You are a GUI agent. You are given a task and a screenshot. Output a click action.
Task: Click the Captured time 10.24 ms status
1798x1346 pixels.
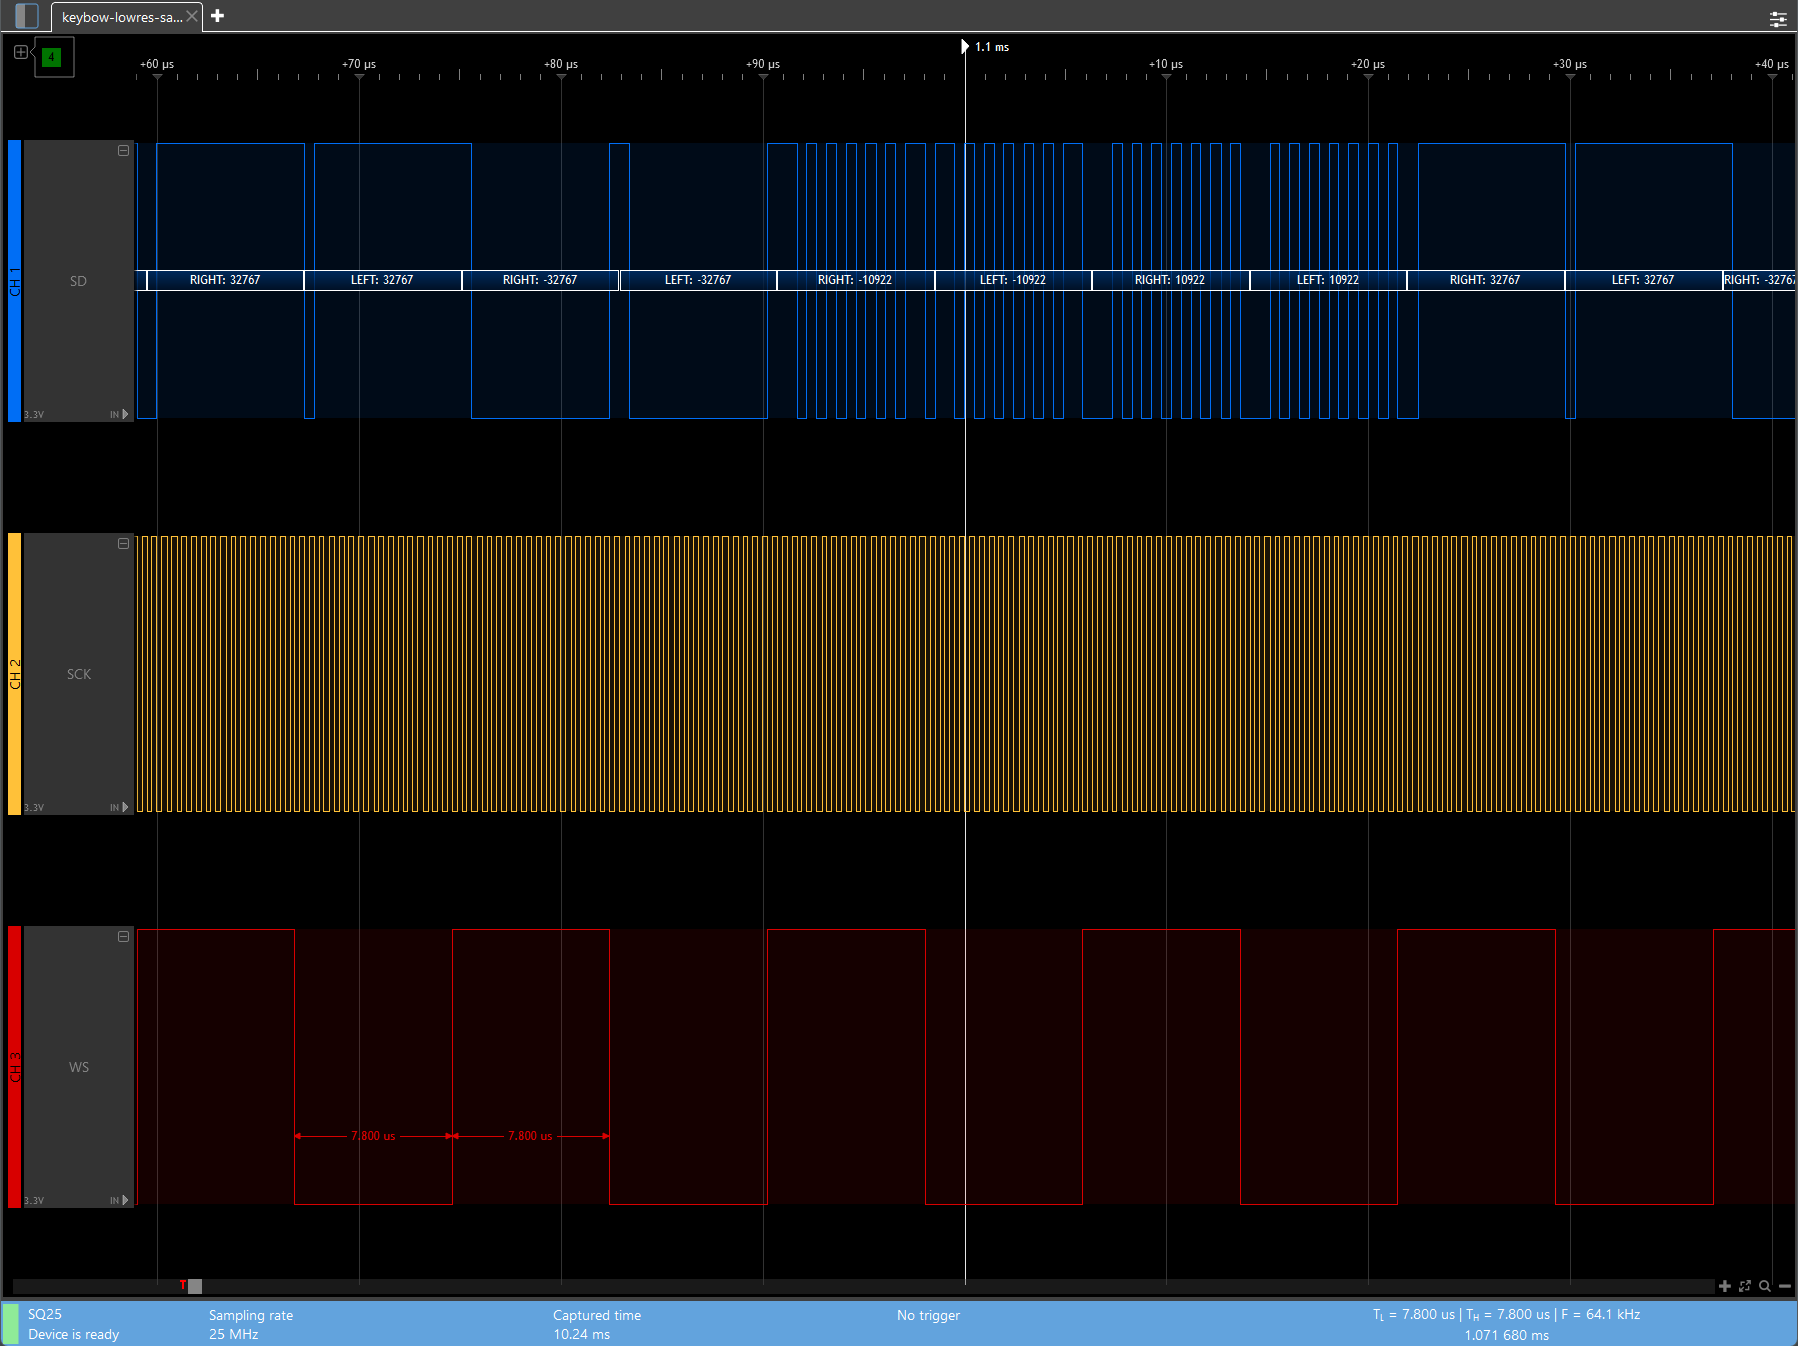pos(597,1324)
